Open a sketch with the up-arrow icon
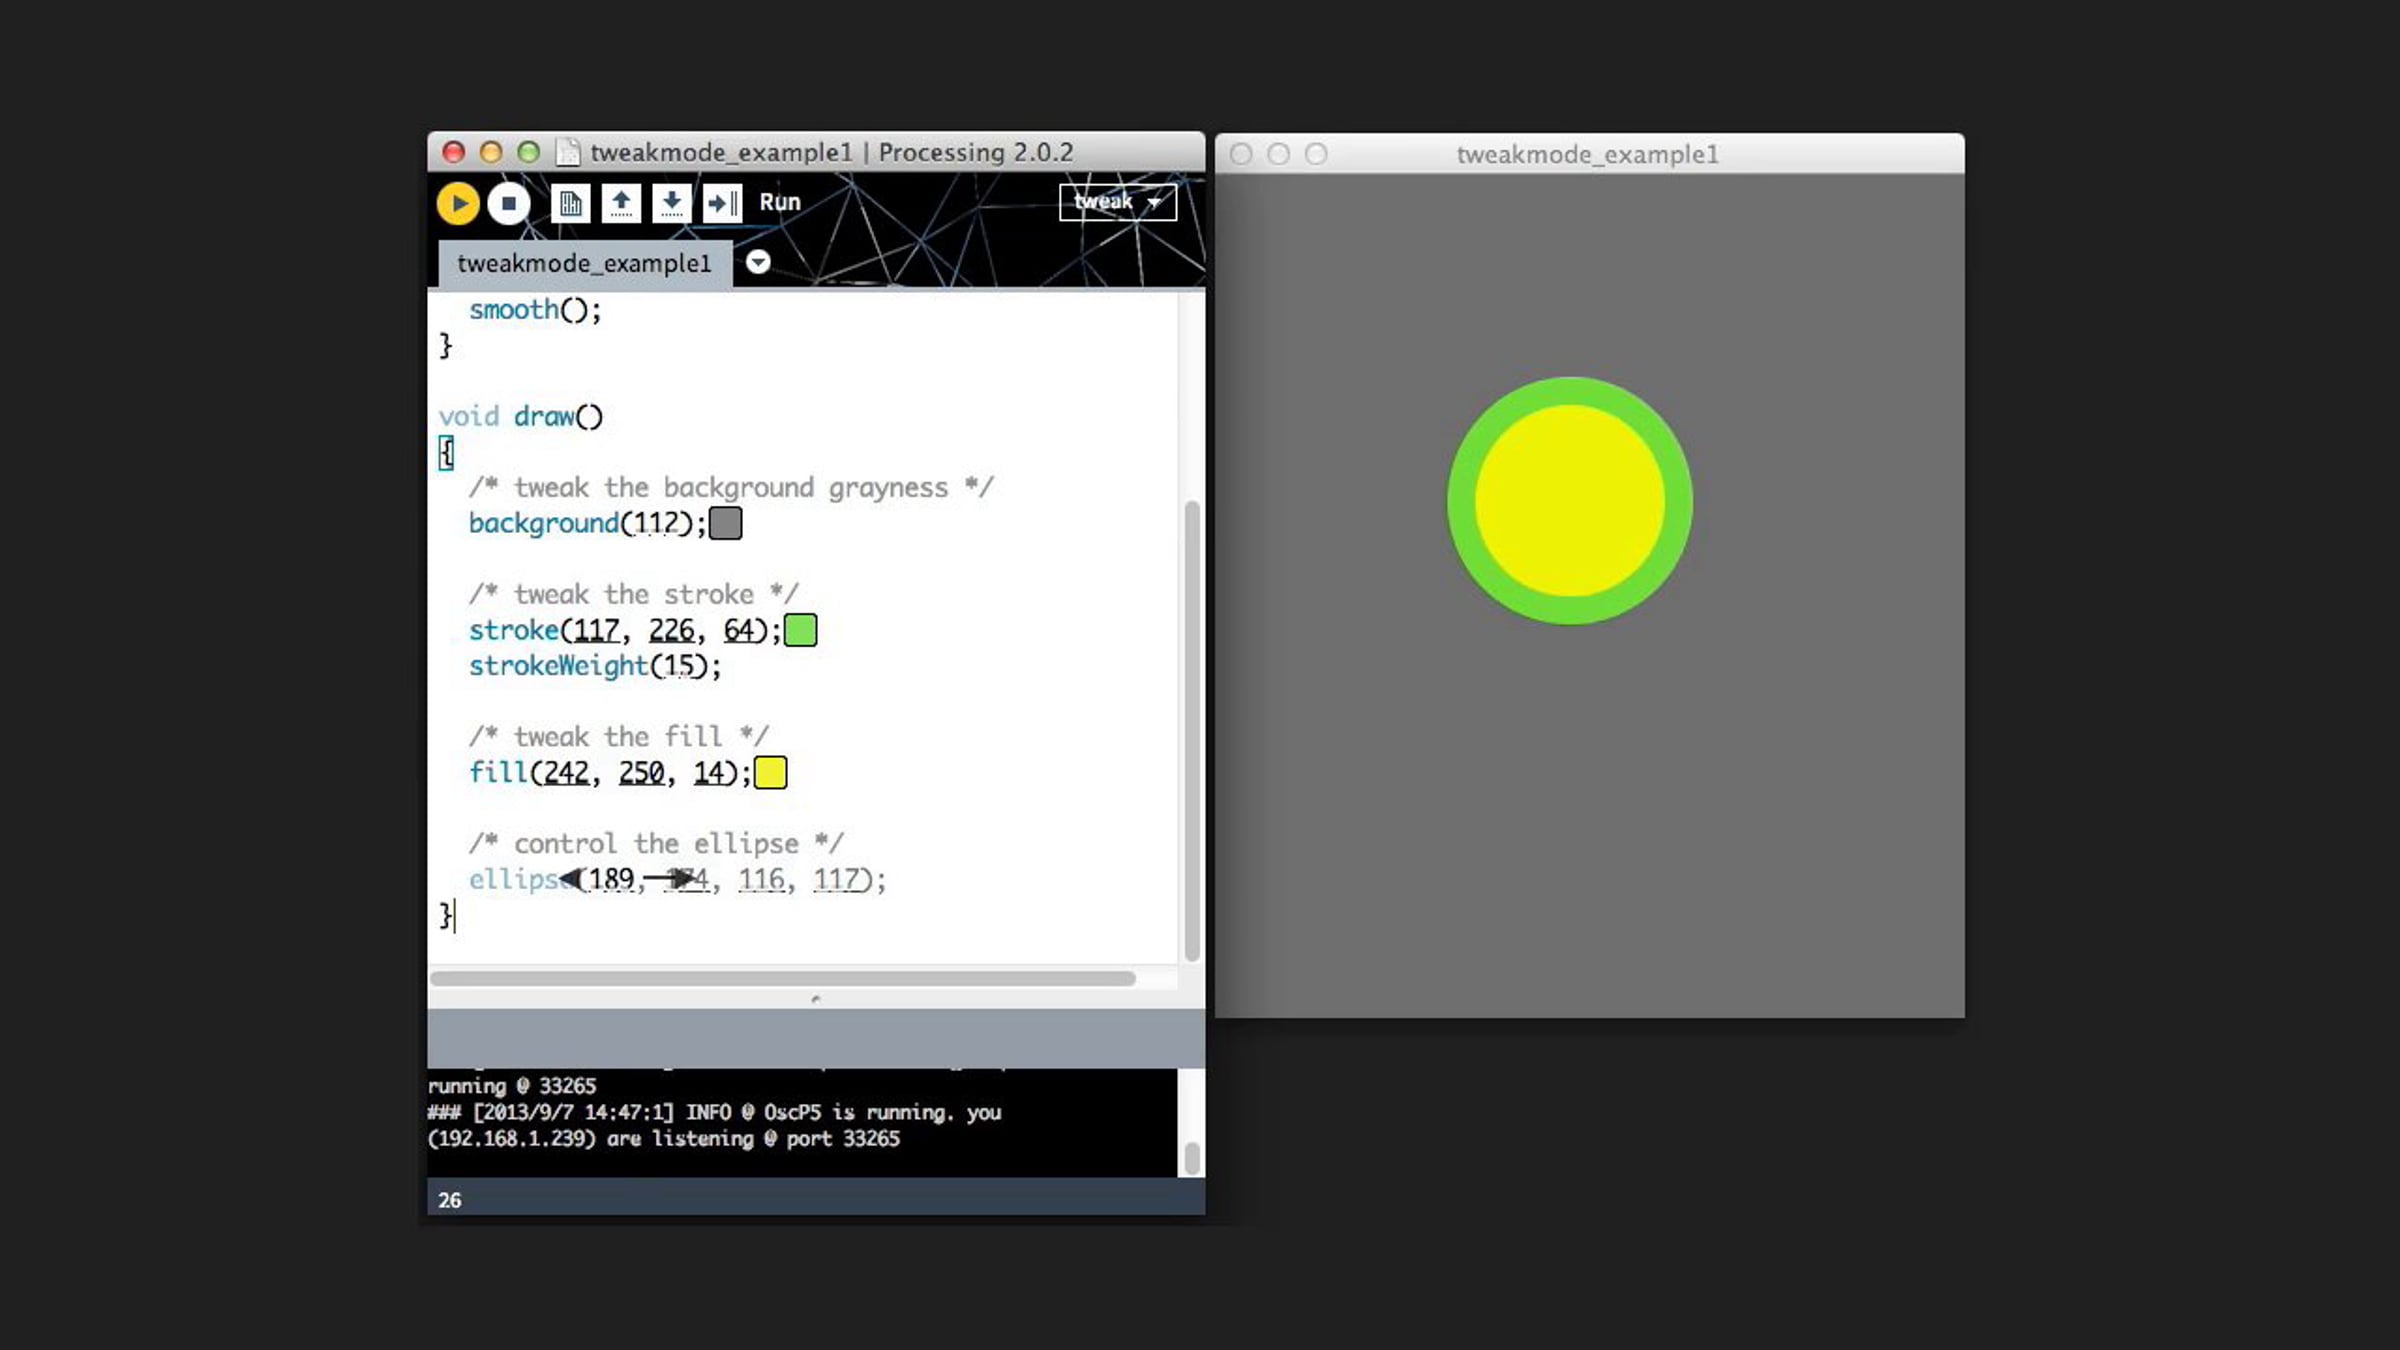Screen dimensions: 2400x1350 pos(621,203)
